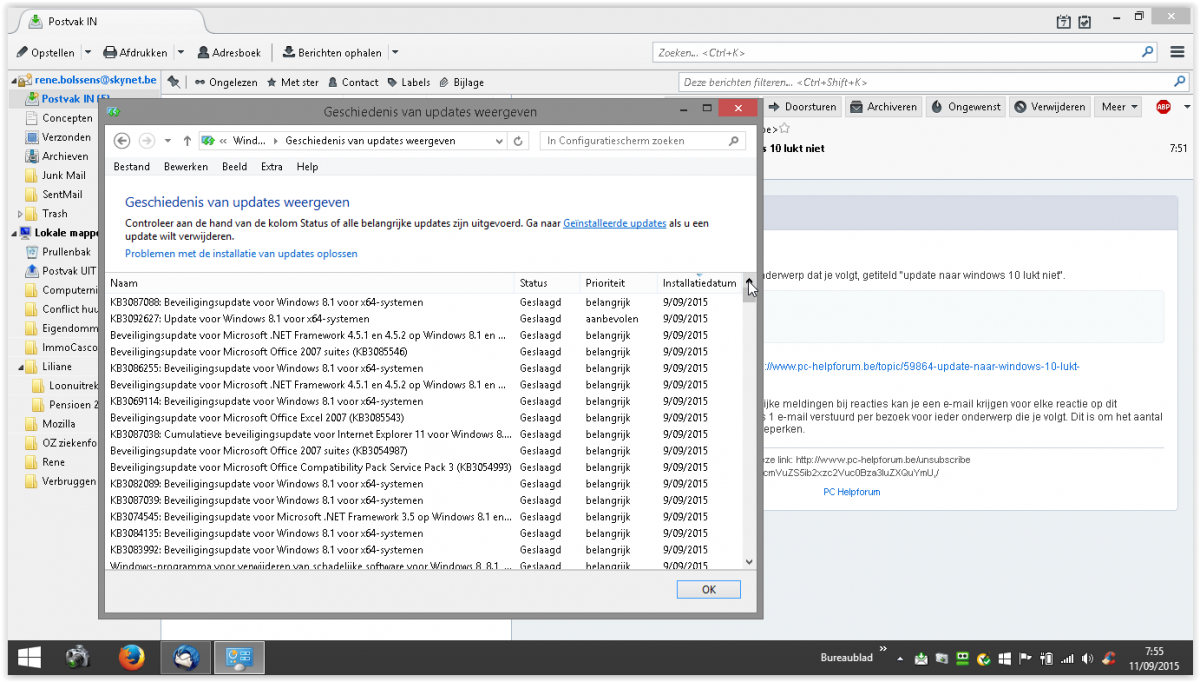Open the Prullenbak folder under Lokale mappen
Screen dimensions: 1200x682
[x=66, y=252]
